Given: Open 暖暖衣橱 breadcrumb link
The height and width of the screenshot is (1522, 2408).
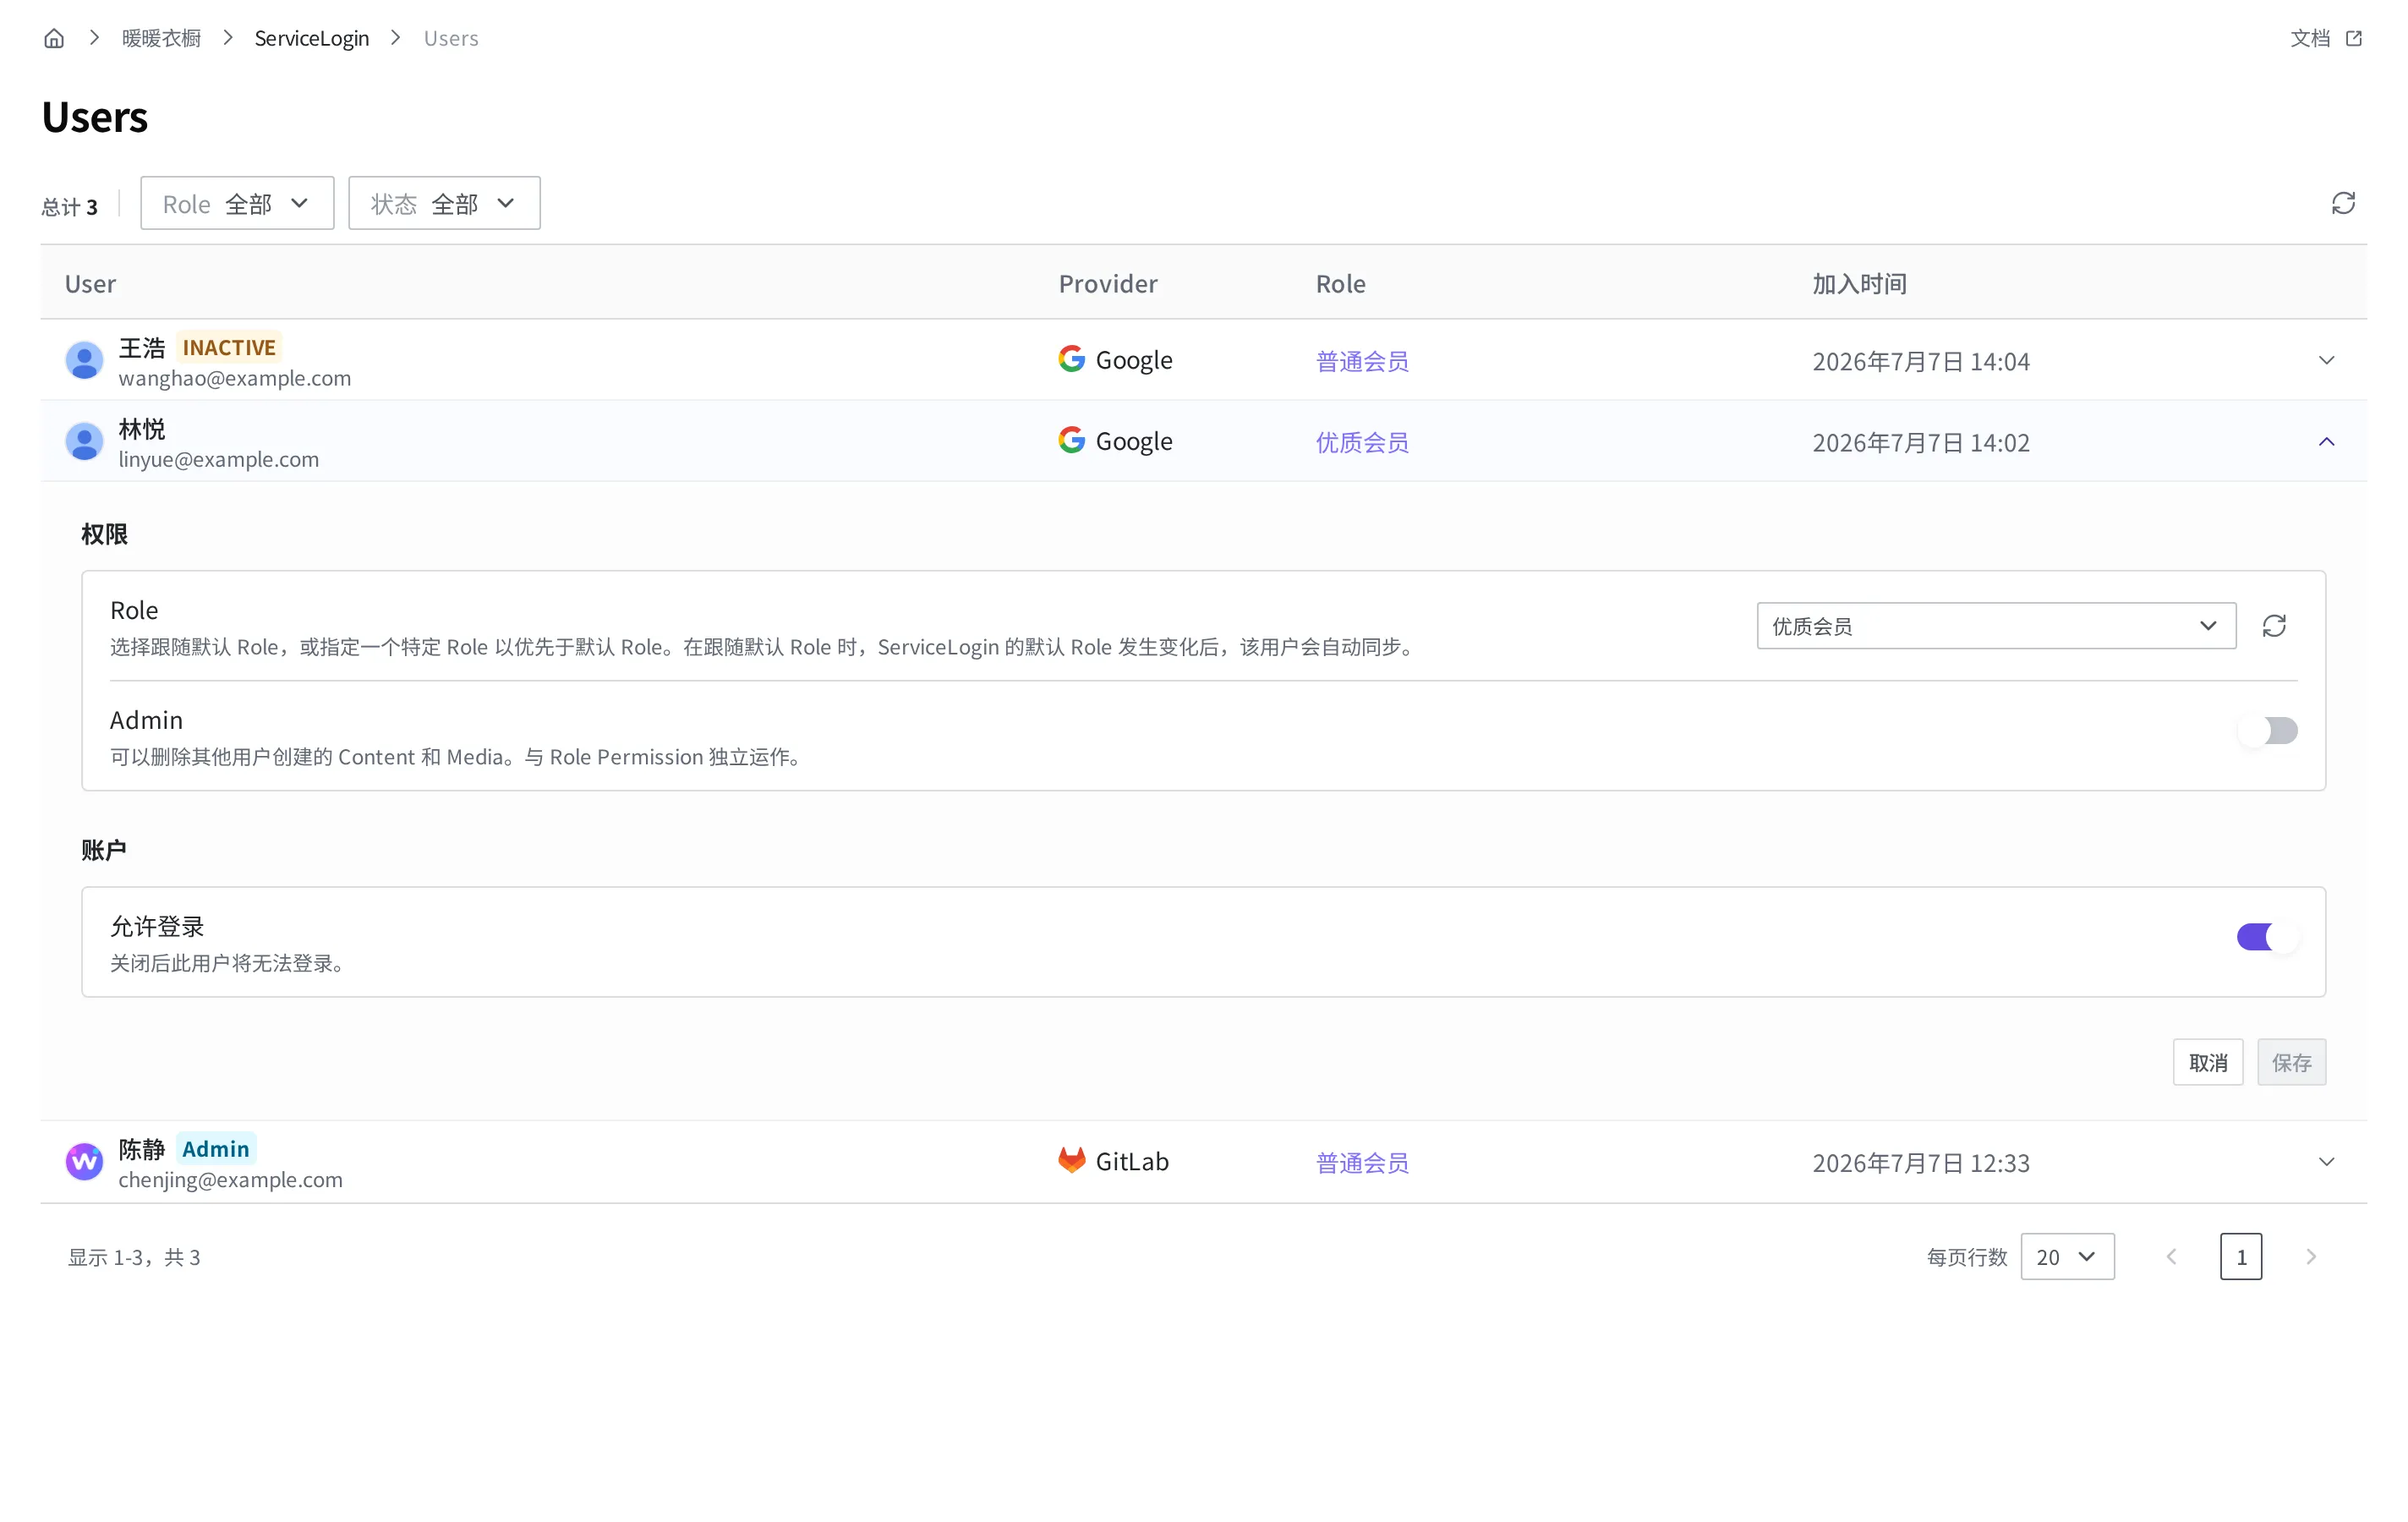Looking at the screenshot, I should pos(161,38).
